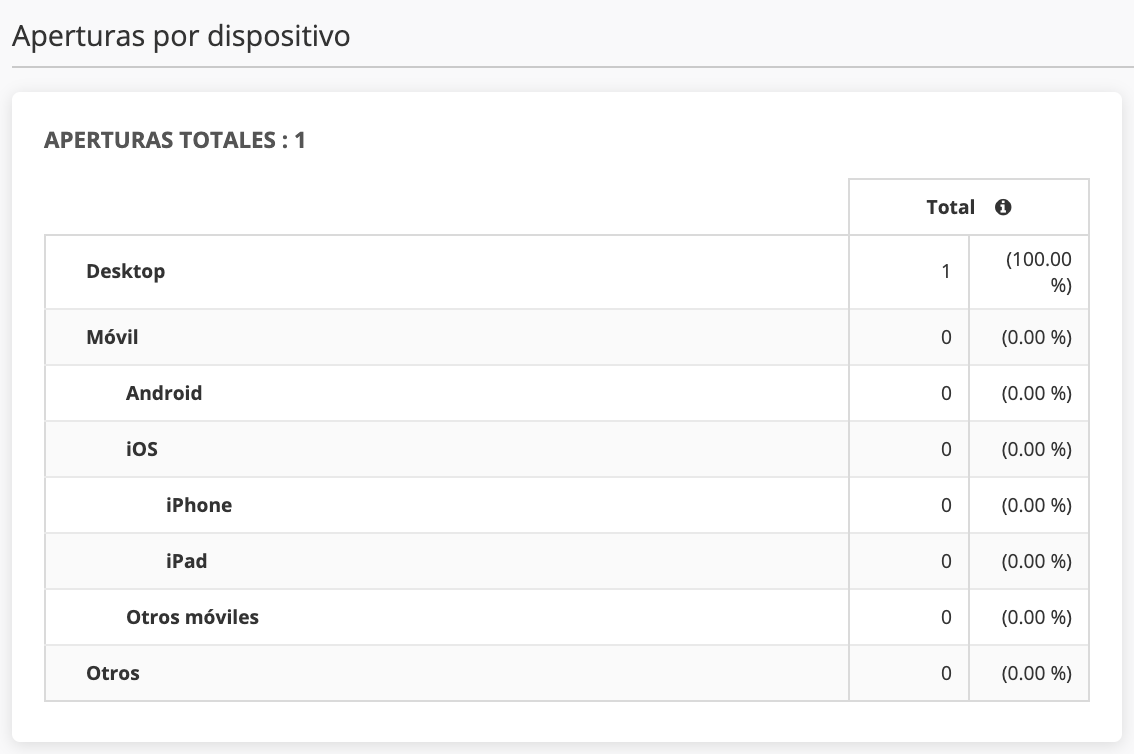Click the Desktop opens count of 1

pos(946,271)
